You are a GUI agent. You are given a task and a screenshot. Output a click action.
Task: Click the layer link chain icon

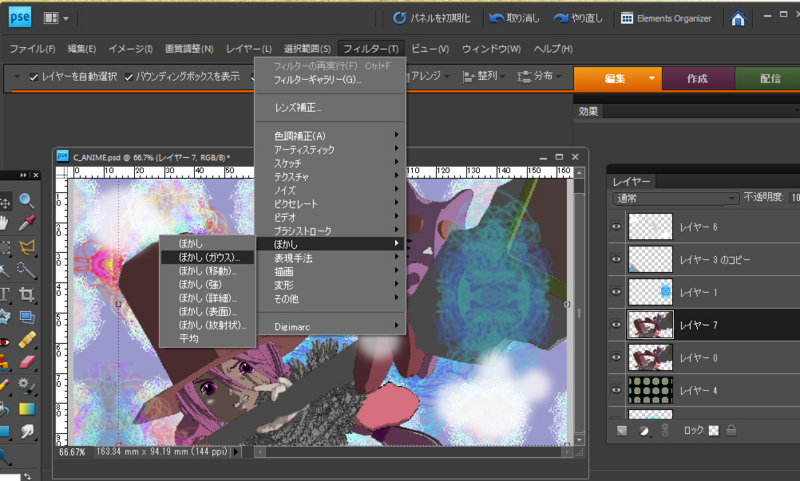tap(665, 430)
